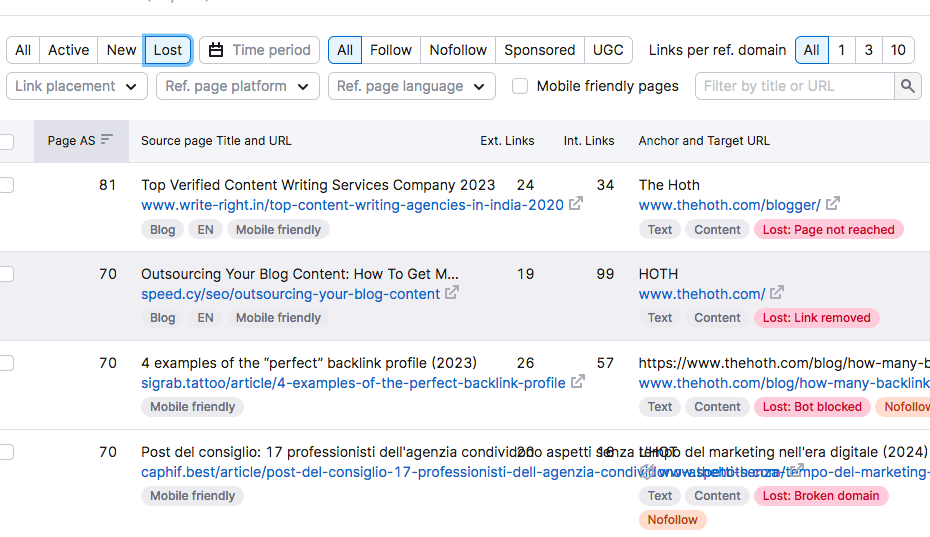Viewport: 930px width, 537px height.
Task: Select the Nofollow link type filter
Action: [458, 50]
